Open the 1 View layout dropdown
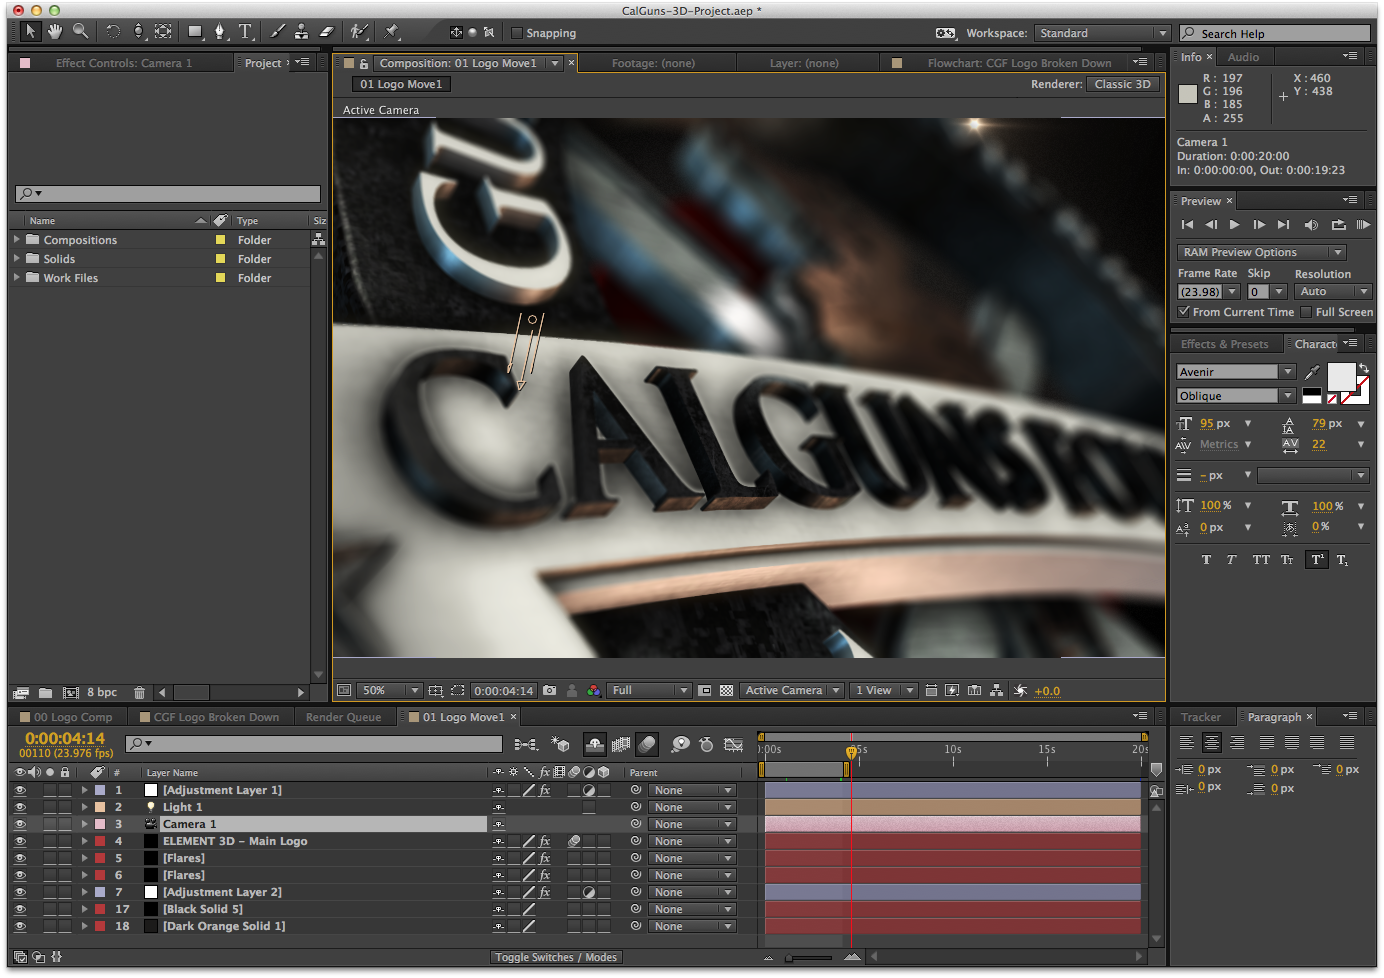 pyautogui.click(x=884, y=691)
